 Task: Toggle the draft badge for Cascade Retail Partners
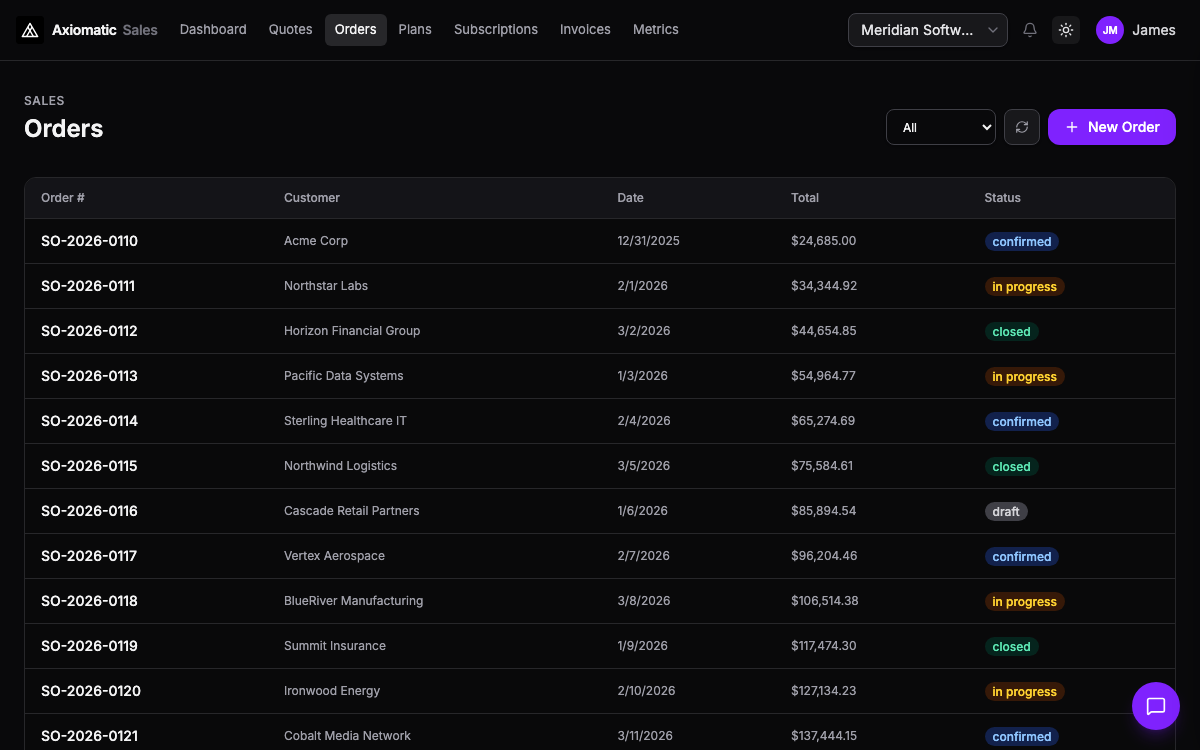click(x=1006, y=511)
